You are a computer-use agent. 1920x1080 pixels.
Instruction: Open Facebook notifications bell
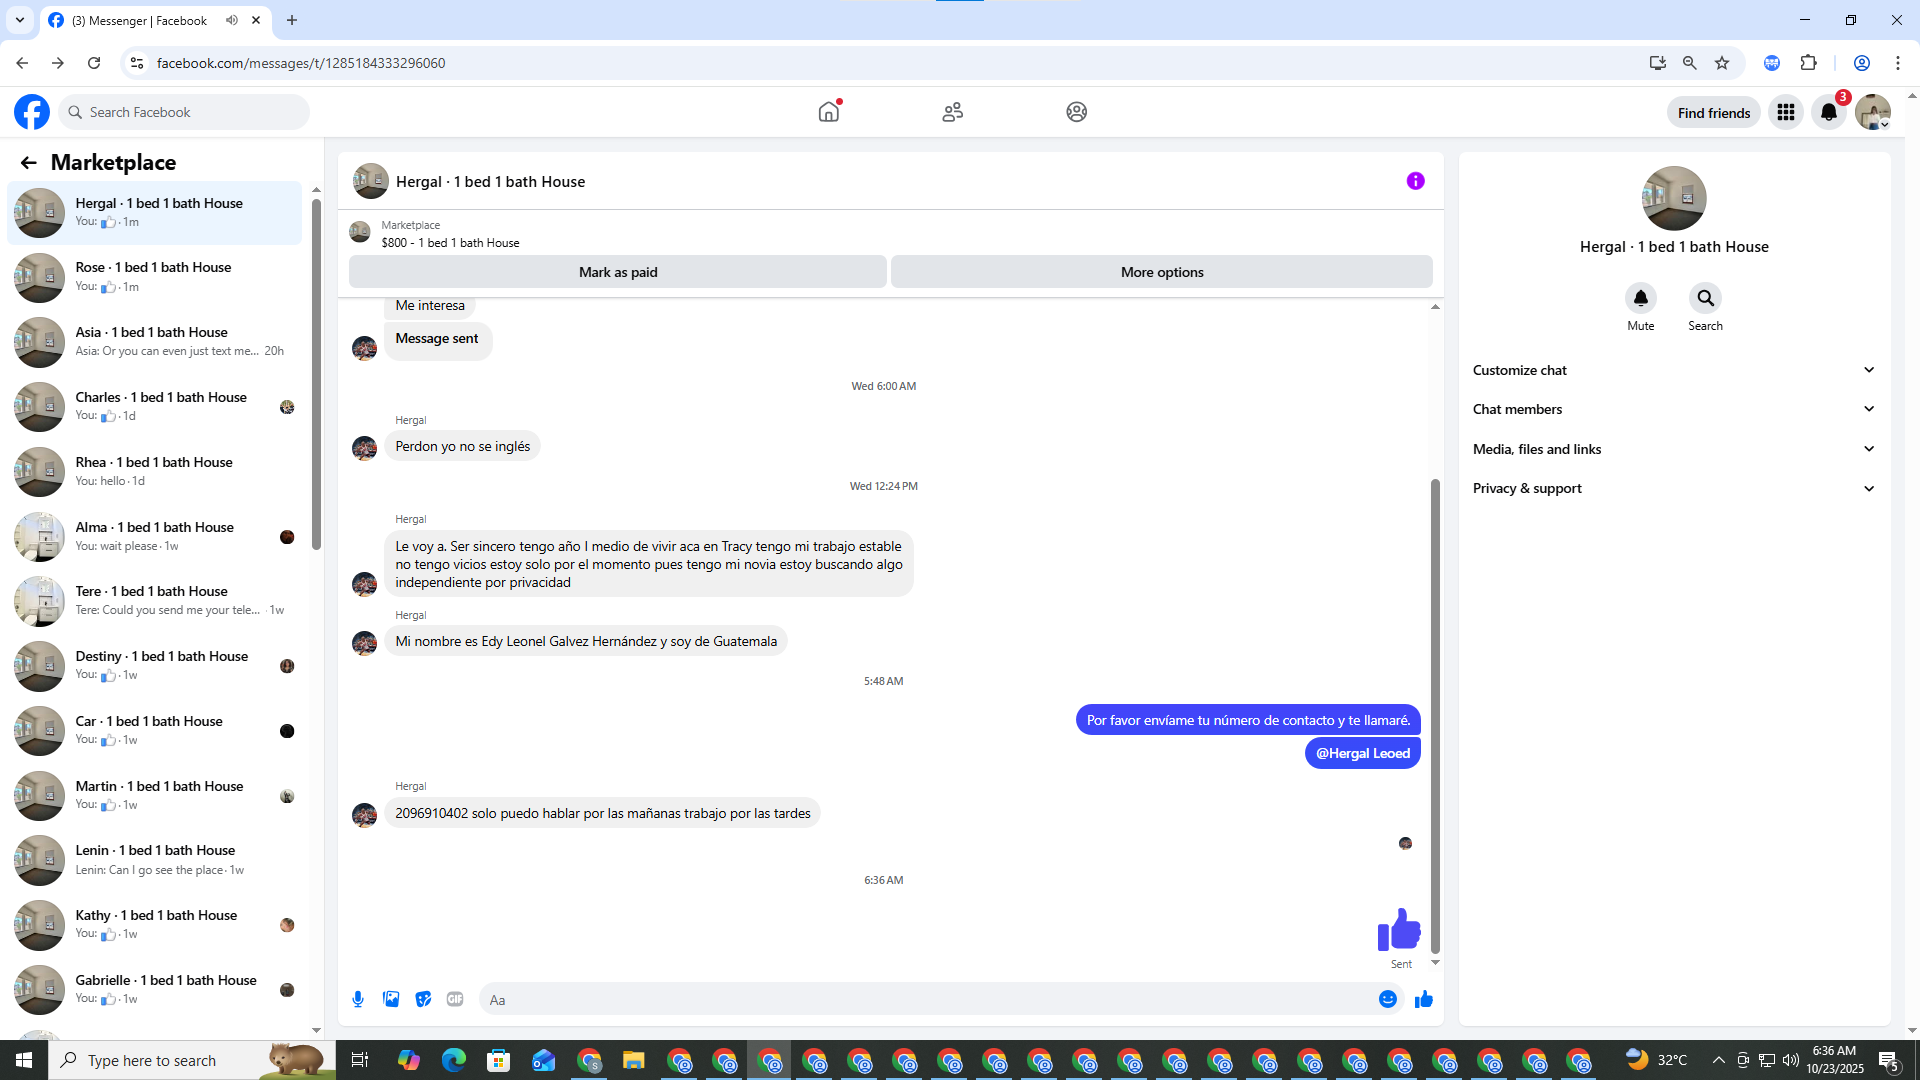(x=1829, y=112)
